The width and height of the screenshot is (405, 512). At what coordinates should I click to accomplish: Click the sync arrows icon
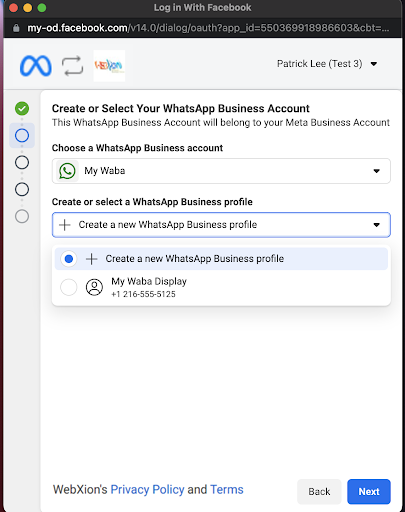[72, 66]
